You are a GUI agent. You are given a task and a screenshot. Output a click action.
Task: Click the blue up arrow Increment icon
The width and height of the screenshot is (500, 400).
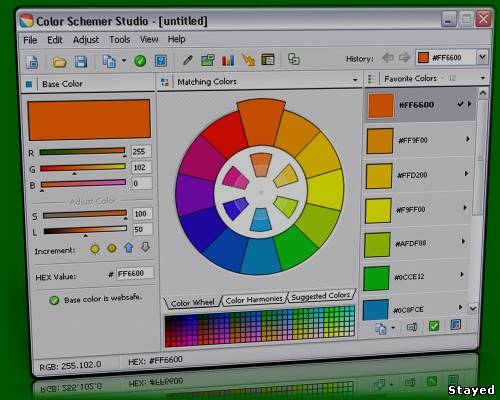pyautogui.click(x=129, y=247)
